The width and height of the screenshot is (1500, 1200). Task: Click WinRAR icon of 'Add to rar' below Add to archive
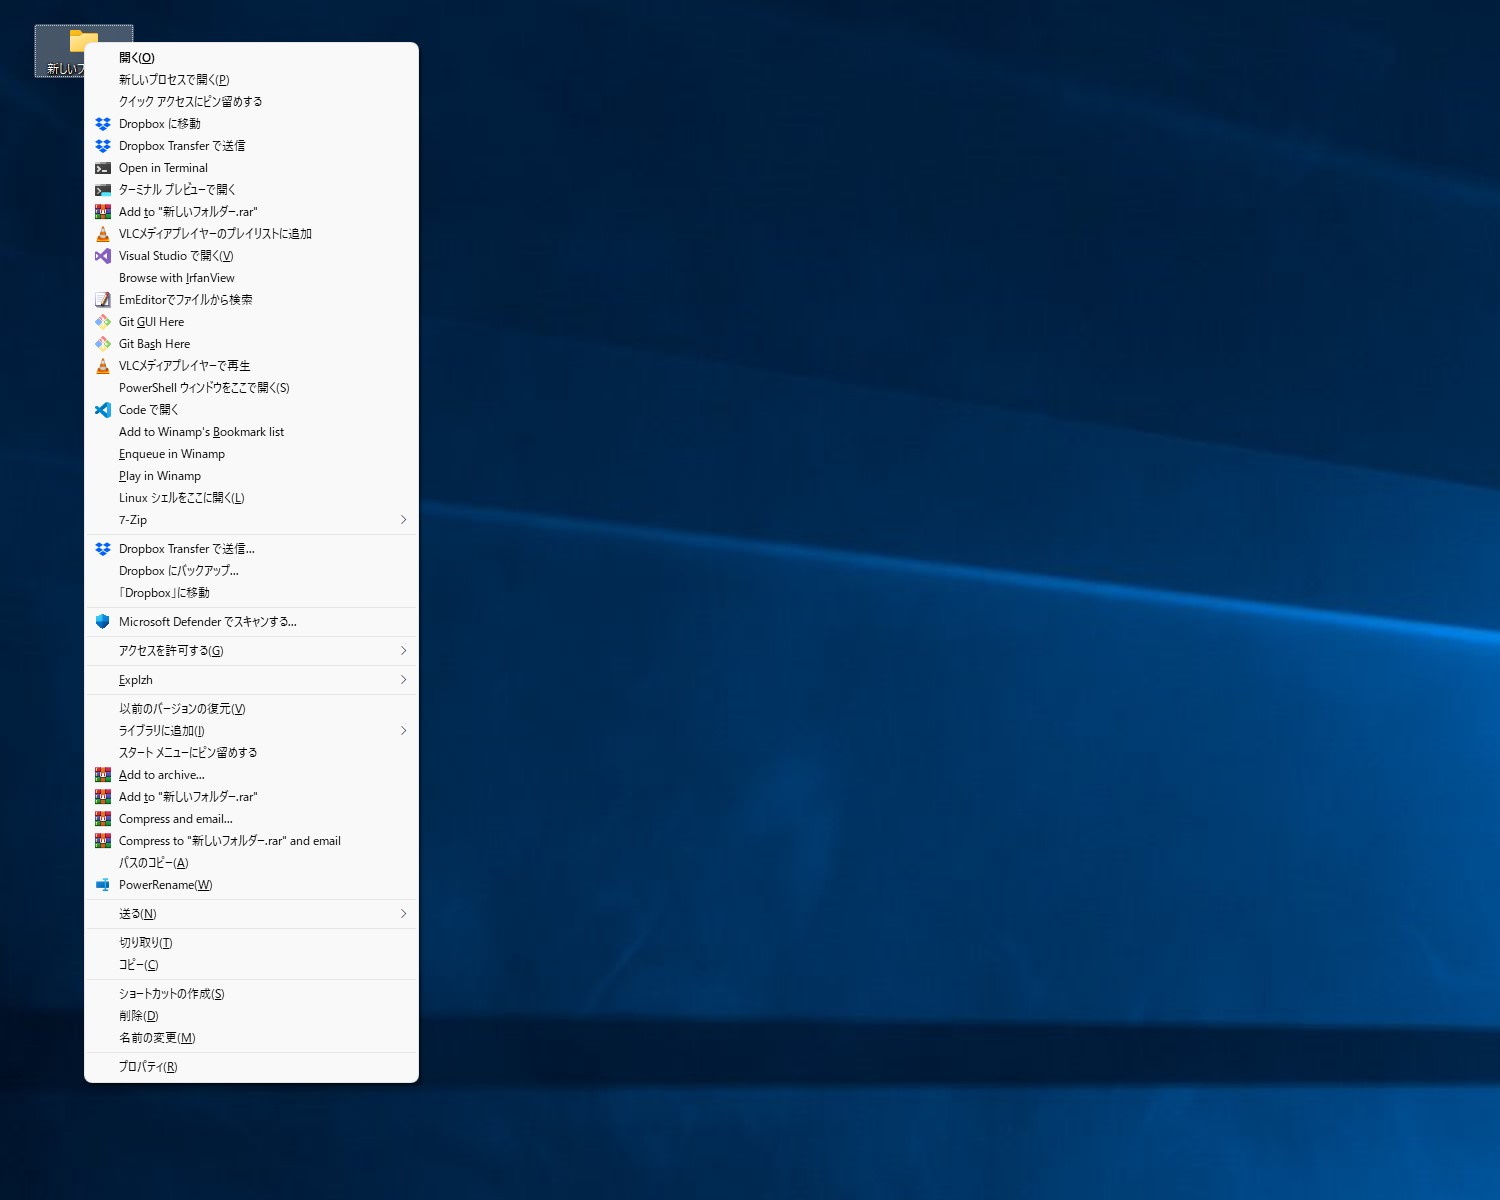point(103,797)
